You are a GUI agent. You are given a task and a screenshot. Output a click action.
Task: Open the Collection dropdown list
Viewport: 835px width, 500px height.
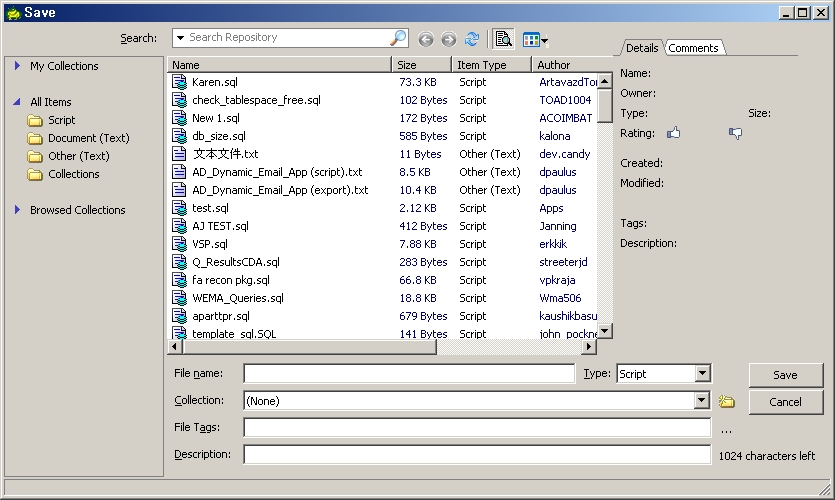(x=702, y=401)
